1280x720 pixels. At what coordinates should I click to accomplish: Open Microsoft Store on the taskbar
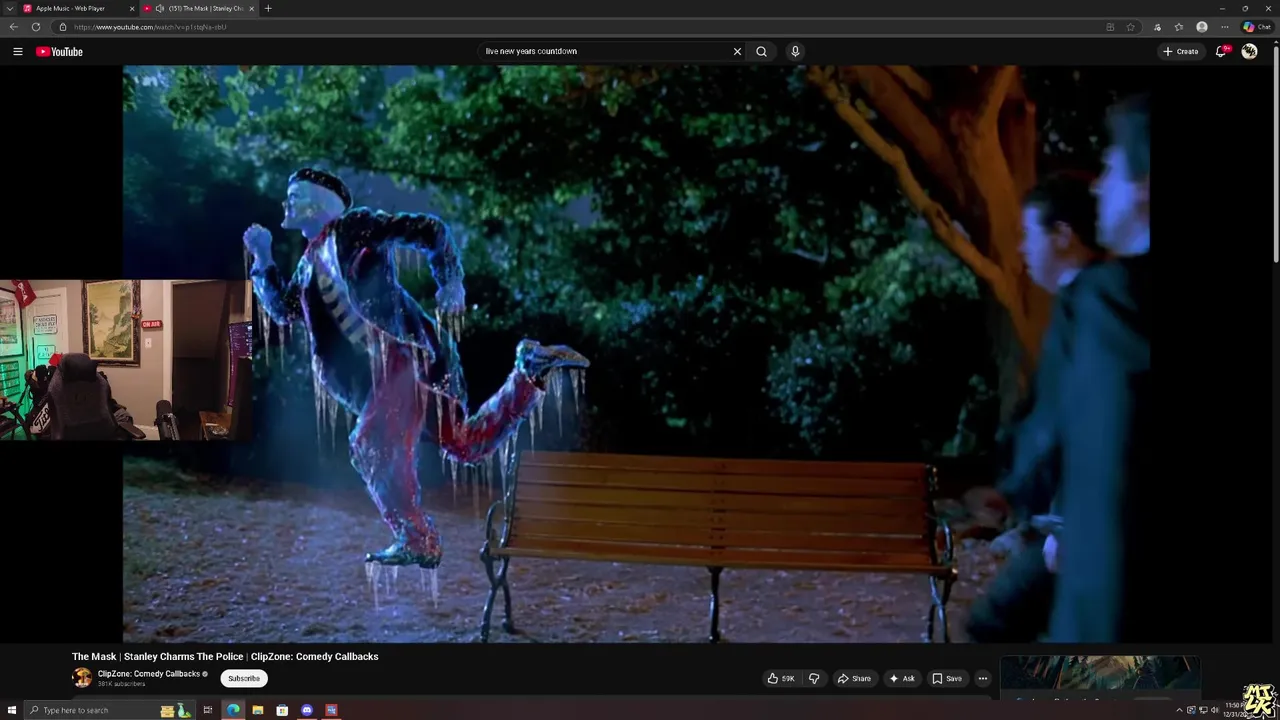pos(282,710)
